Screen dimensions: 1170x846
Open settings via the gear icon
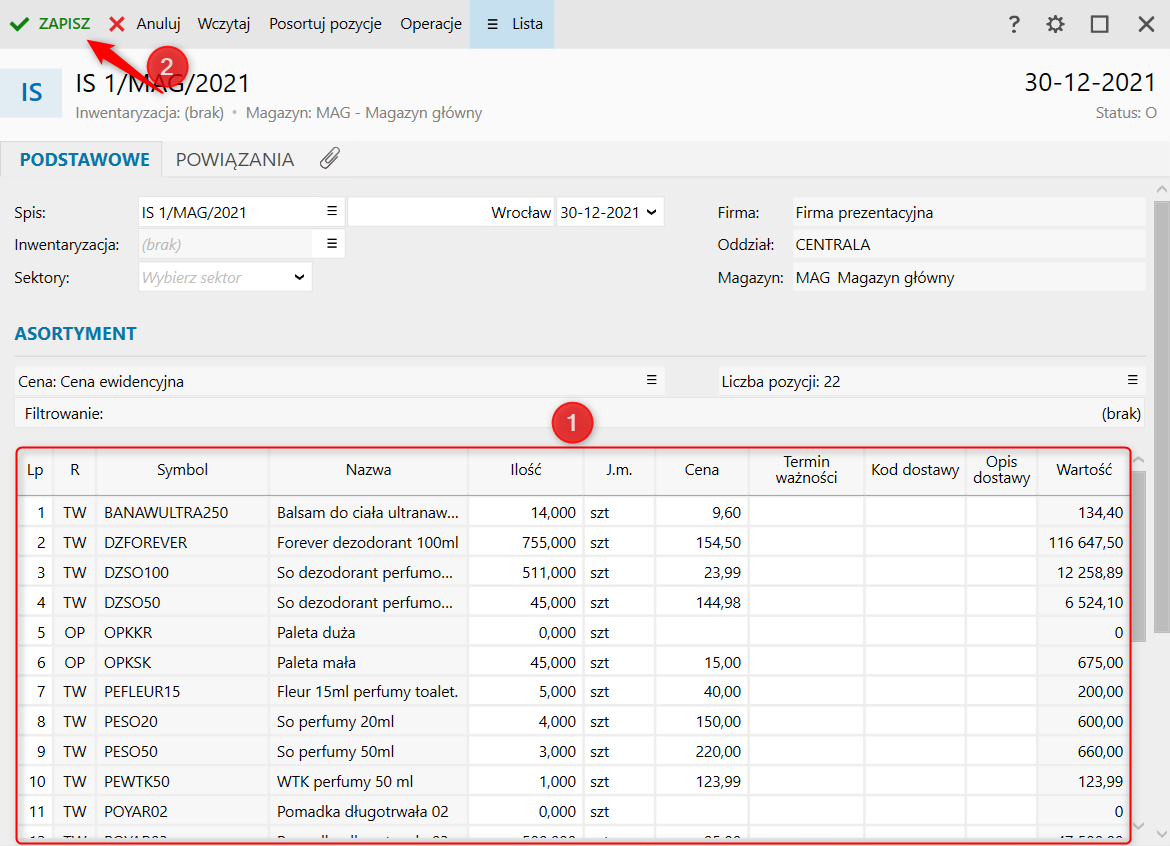coord(1056,24)
